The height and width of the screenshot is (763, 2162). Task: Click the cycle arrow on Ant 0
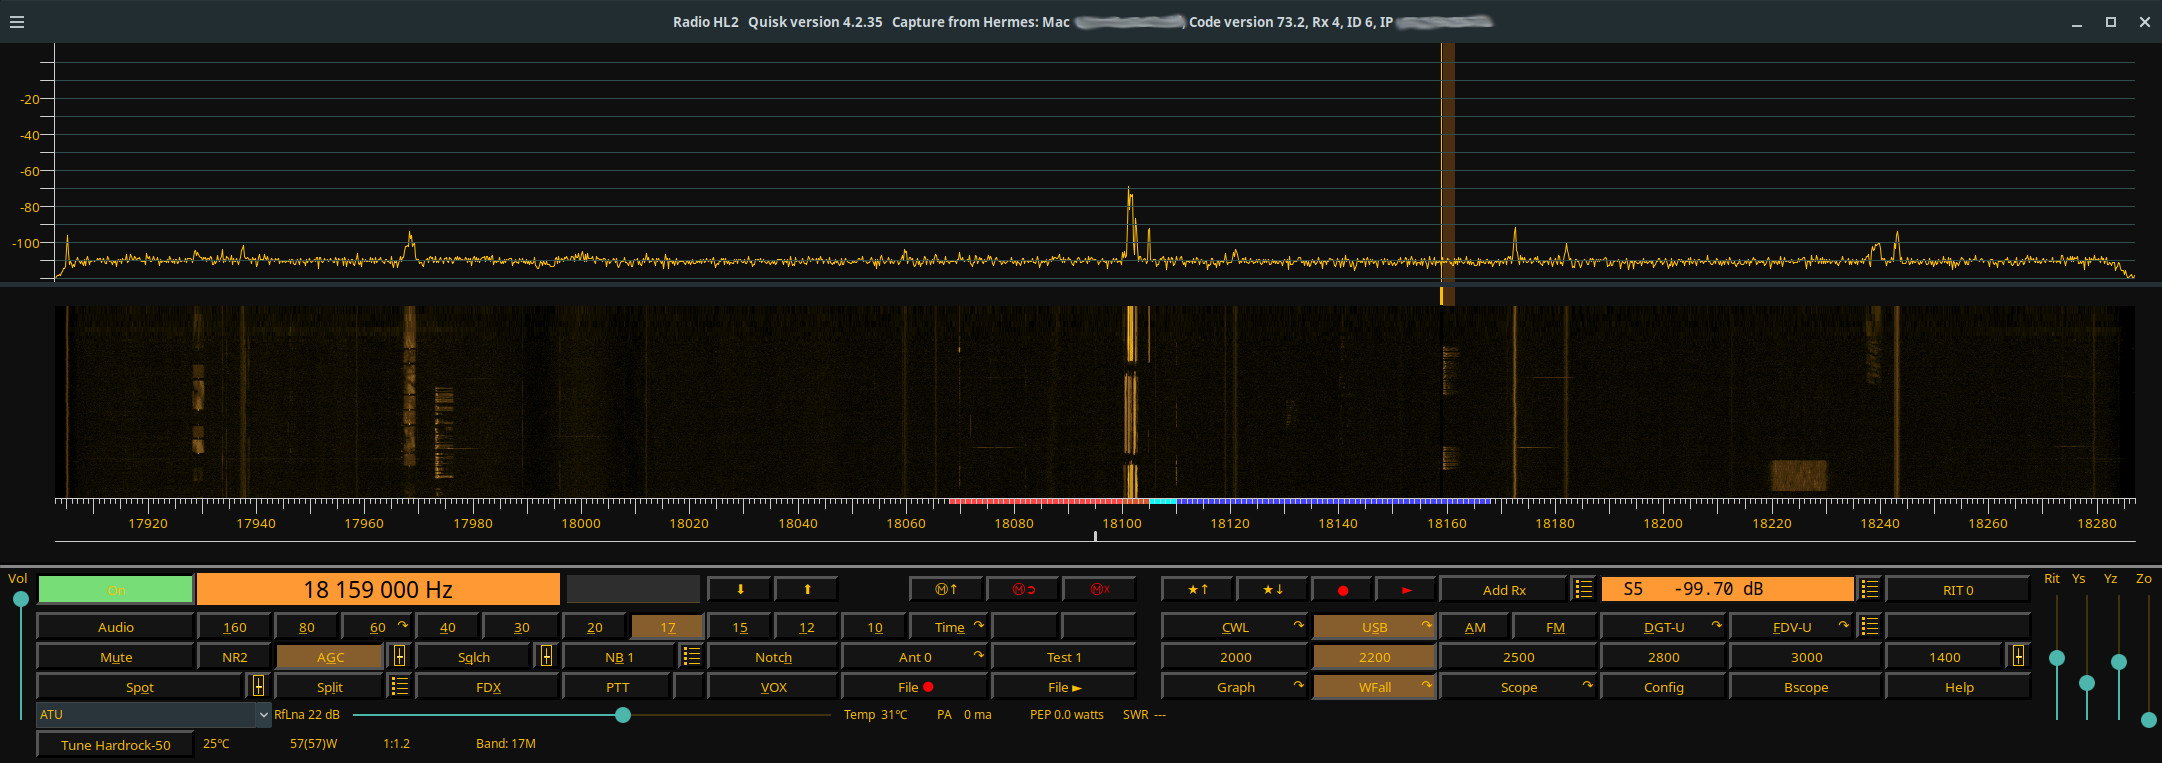point(978,655)
